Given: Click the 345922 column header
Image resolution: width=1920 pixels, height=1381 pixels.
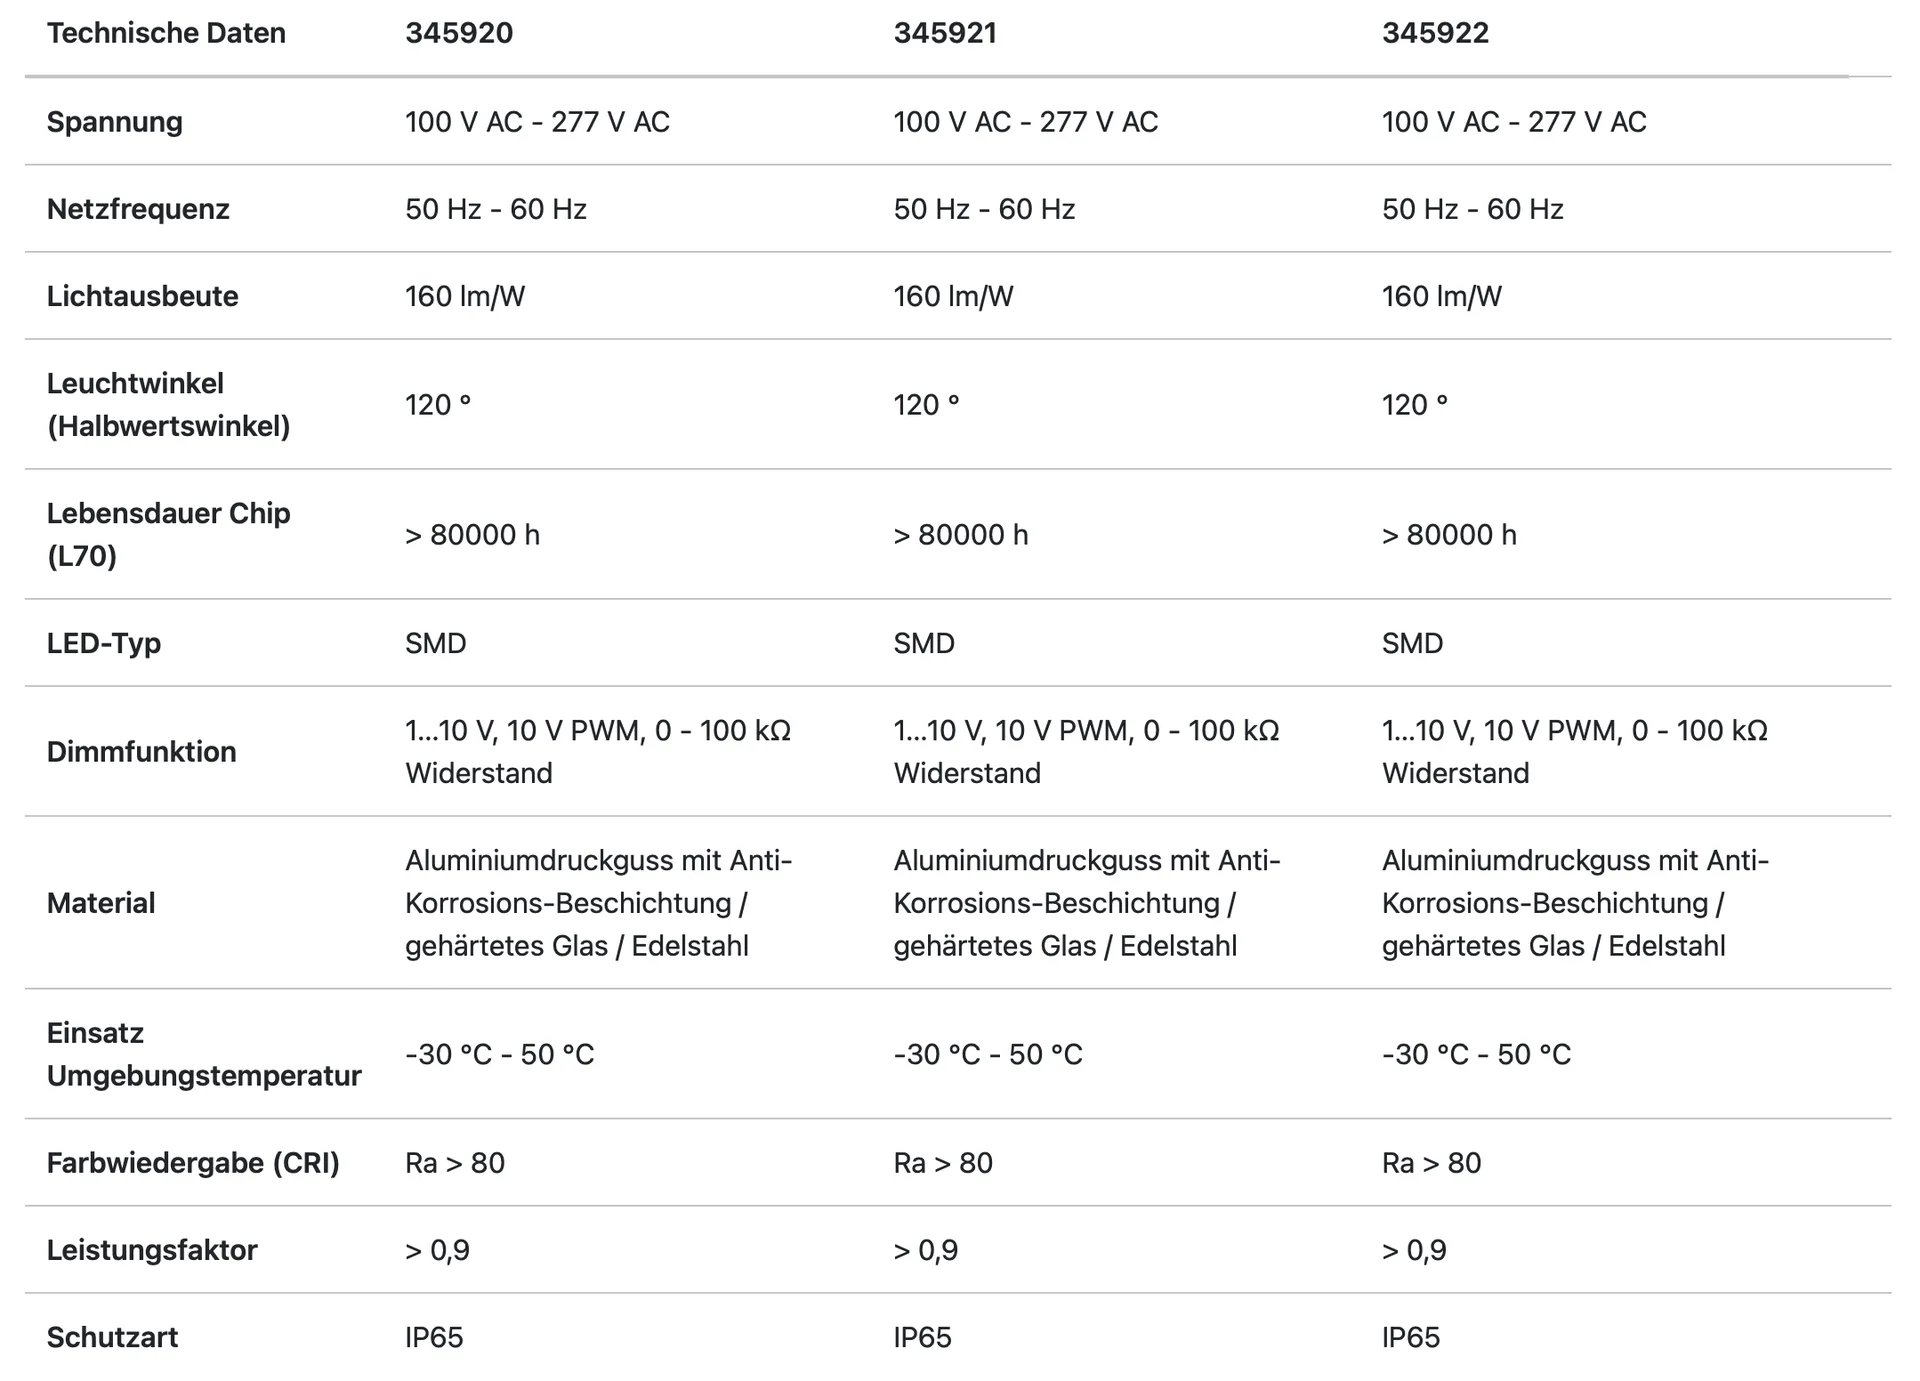Looking at the screenshot, I should pos(1435,33).
